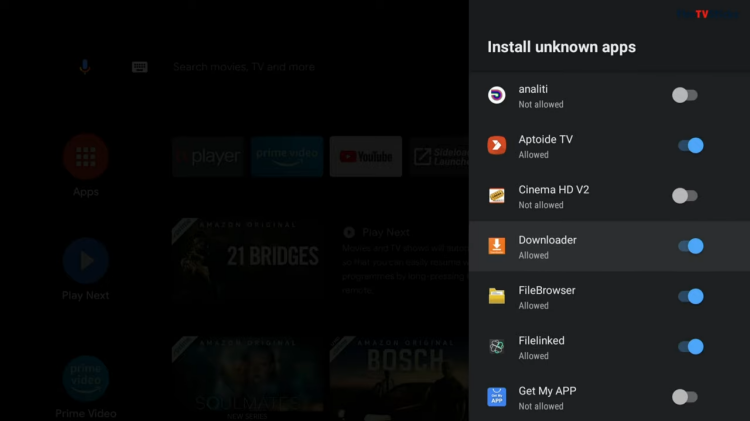Click the 'Filelinked' app name text
The height and width of the screenshot is (421, 750).
[541, 341]
